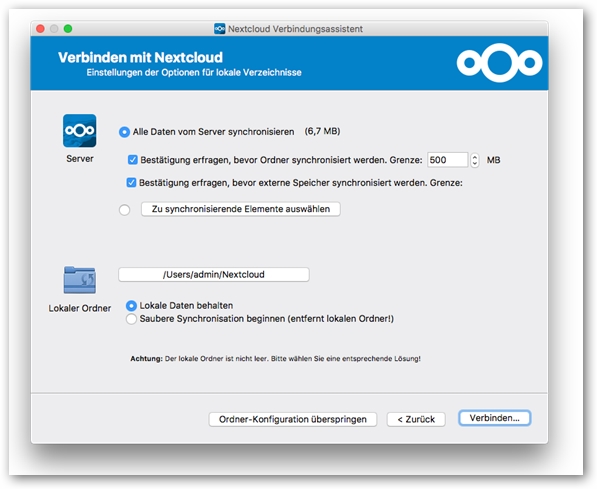The height and width of the screenshot is (489, 597).
Task: Click the /Users/admin/Nextcloud folder path button
Action: (214, 275)
